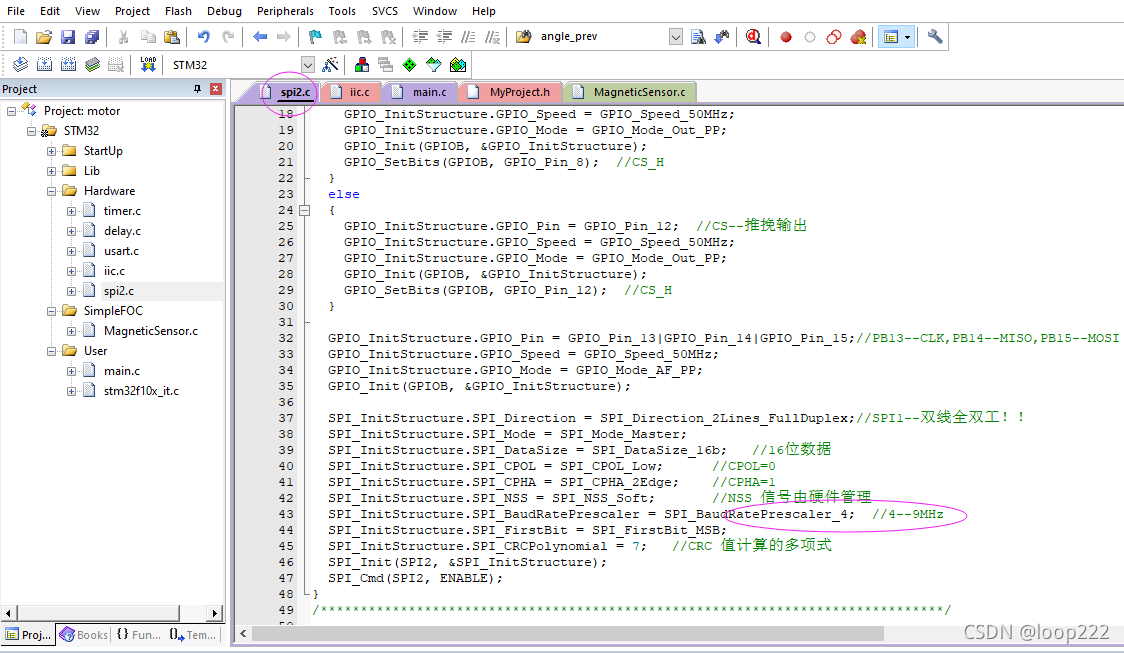Image resolution: width=1124 pixels, height=653 pixels.
Task: Download to flash using the LOAD icon
Action: (148, 65)
